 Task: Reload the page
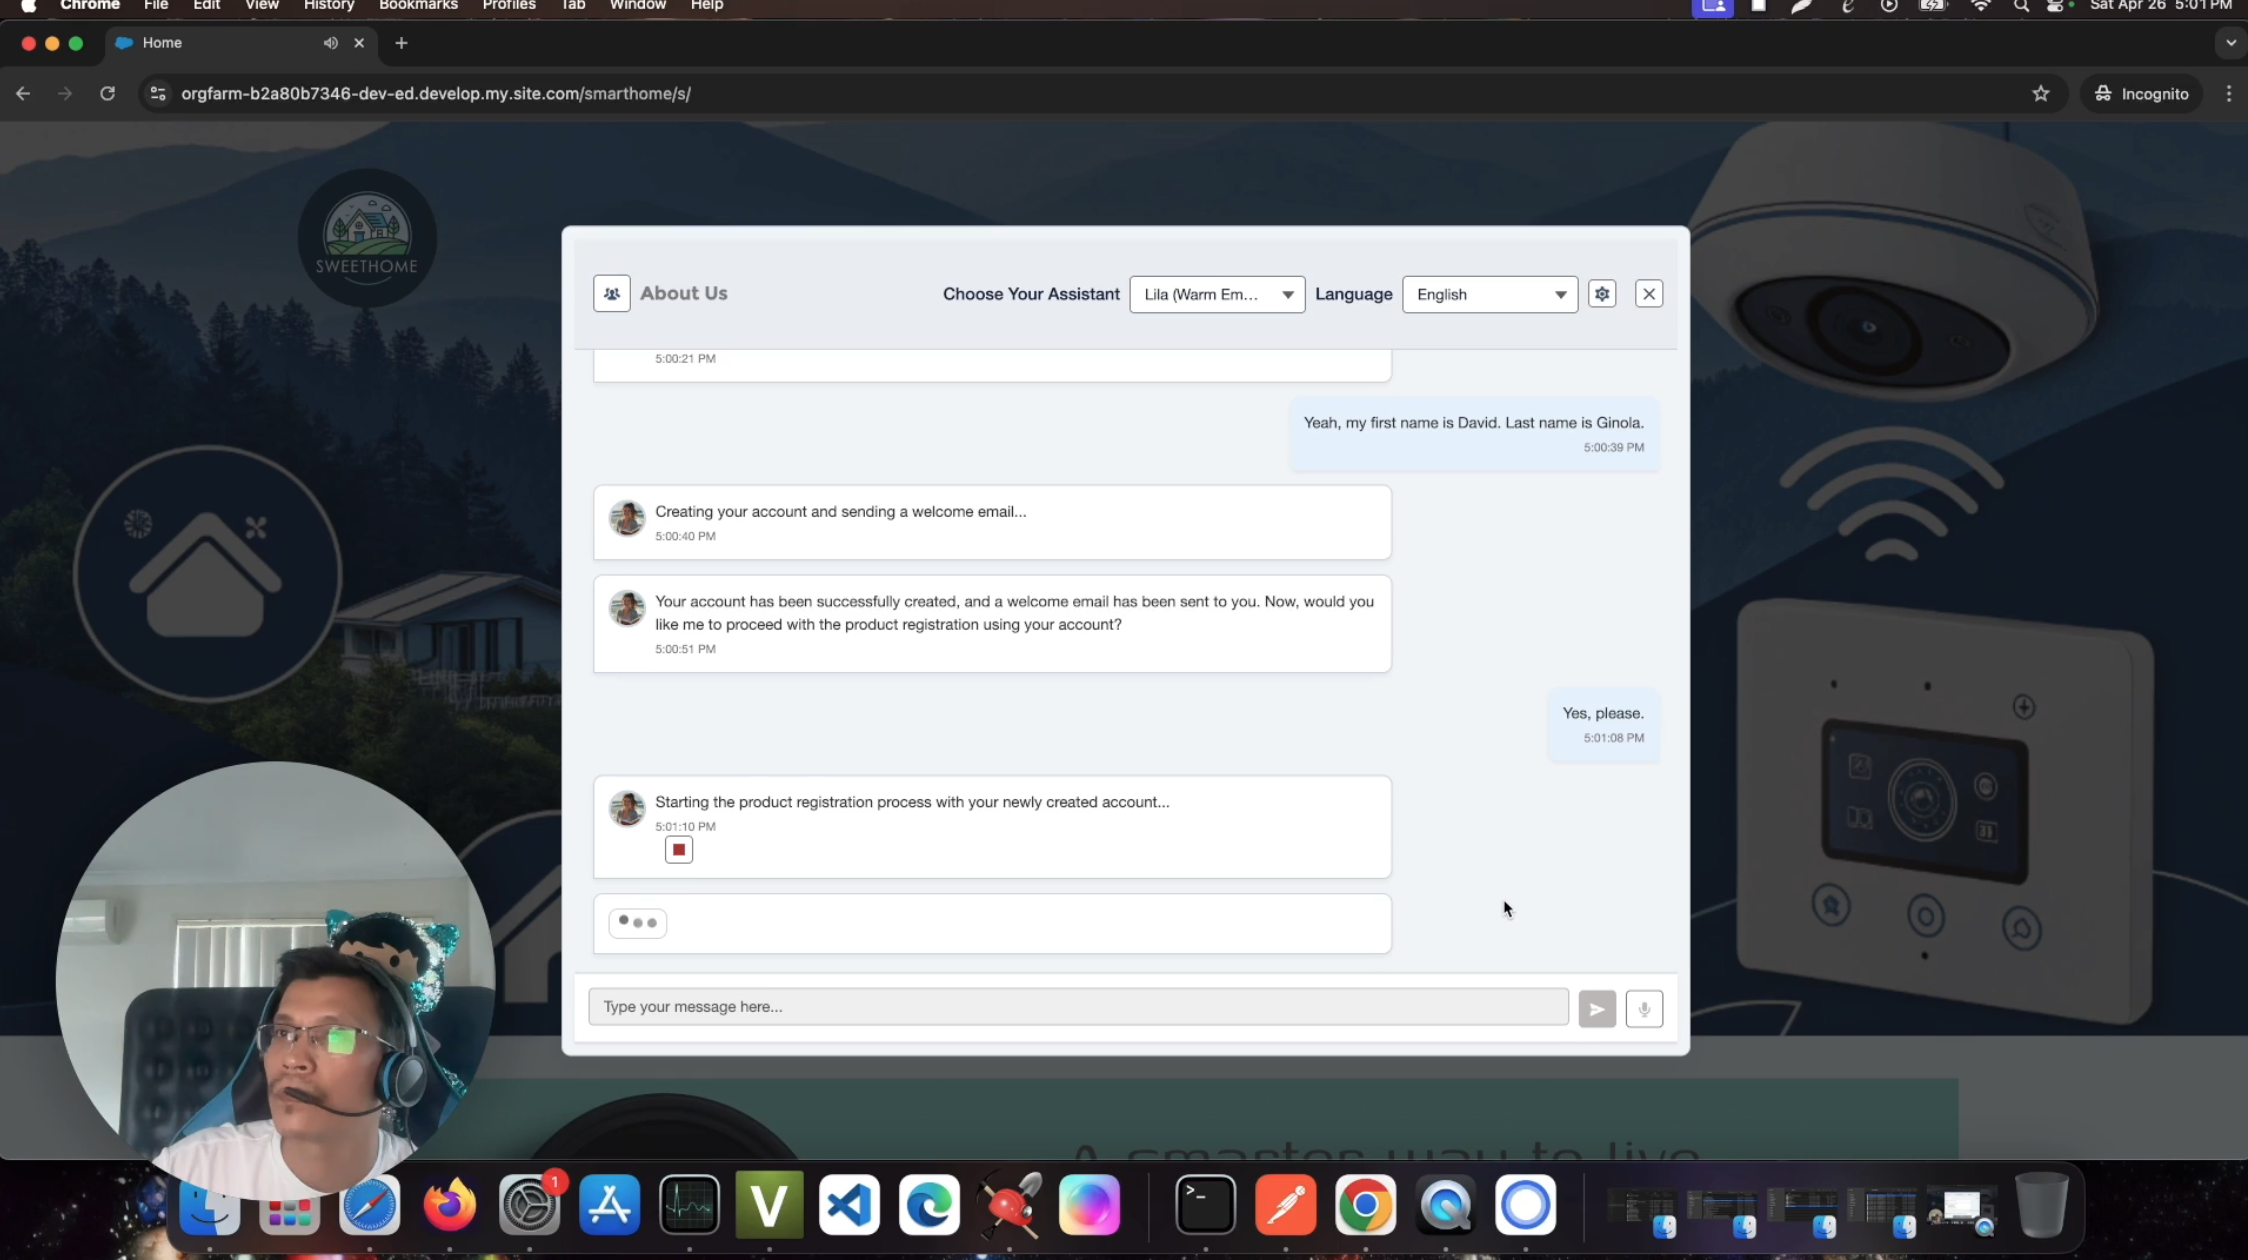[x=108, y=94]
